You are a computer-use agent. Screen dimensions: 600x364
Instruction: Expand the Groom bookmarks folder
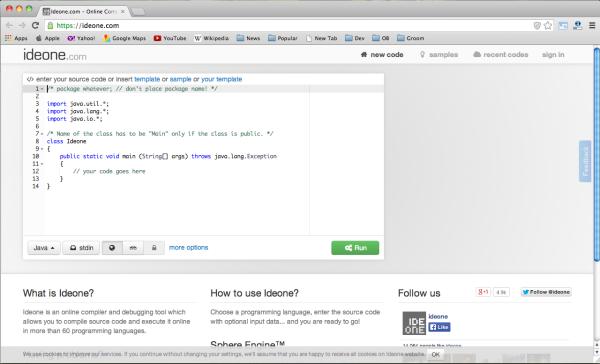411,38
